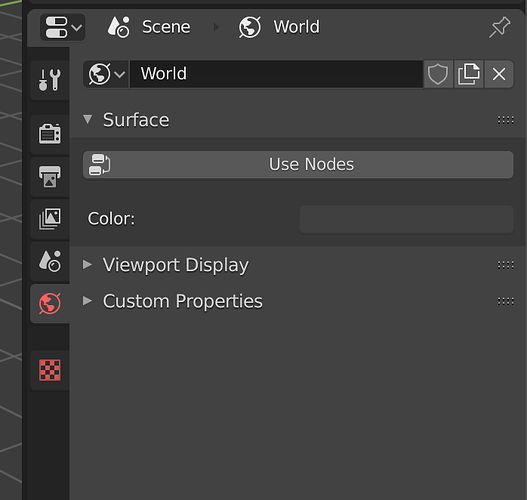Browse world data-blocks with the globe dropdown
Image resolution: width=527 pixels, height=500 pixels.
[106, 74]
